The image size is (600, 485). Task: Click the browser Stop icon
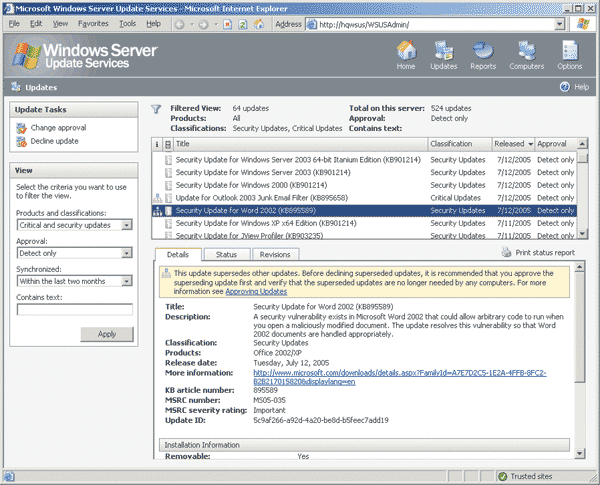(x=228, y=24)
